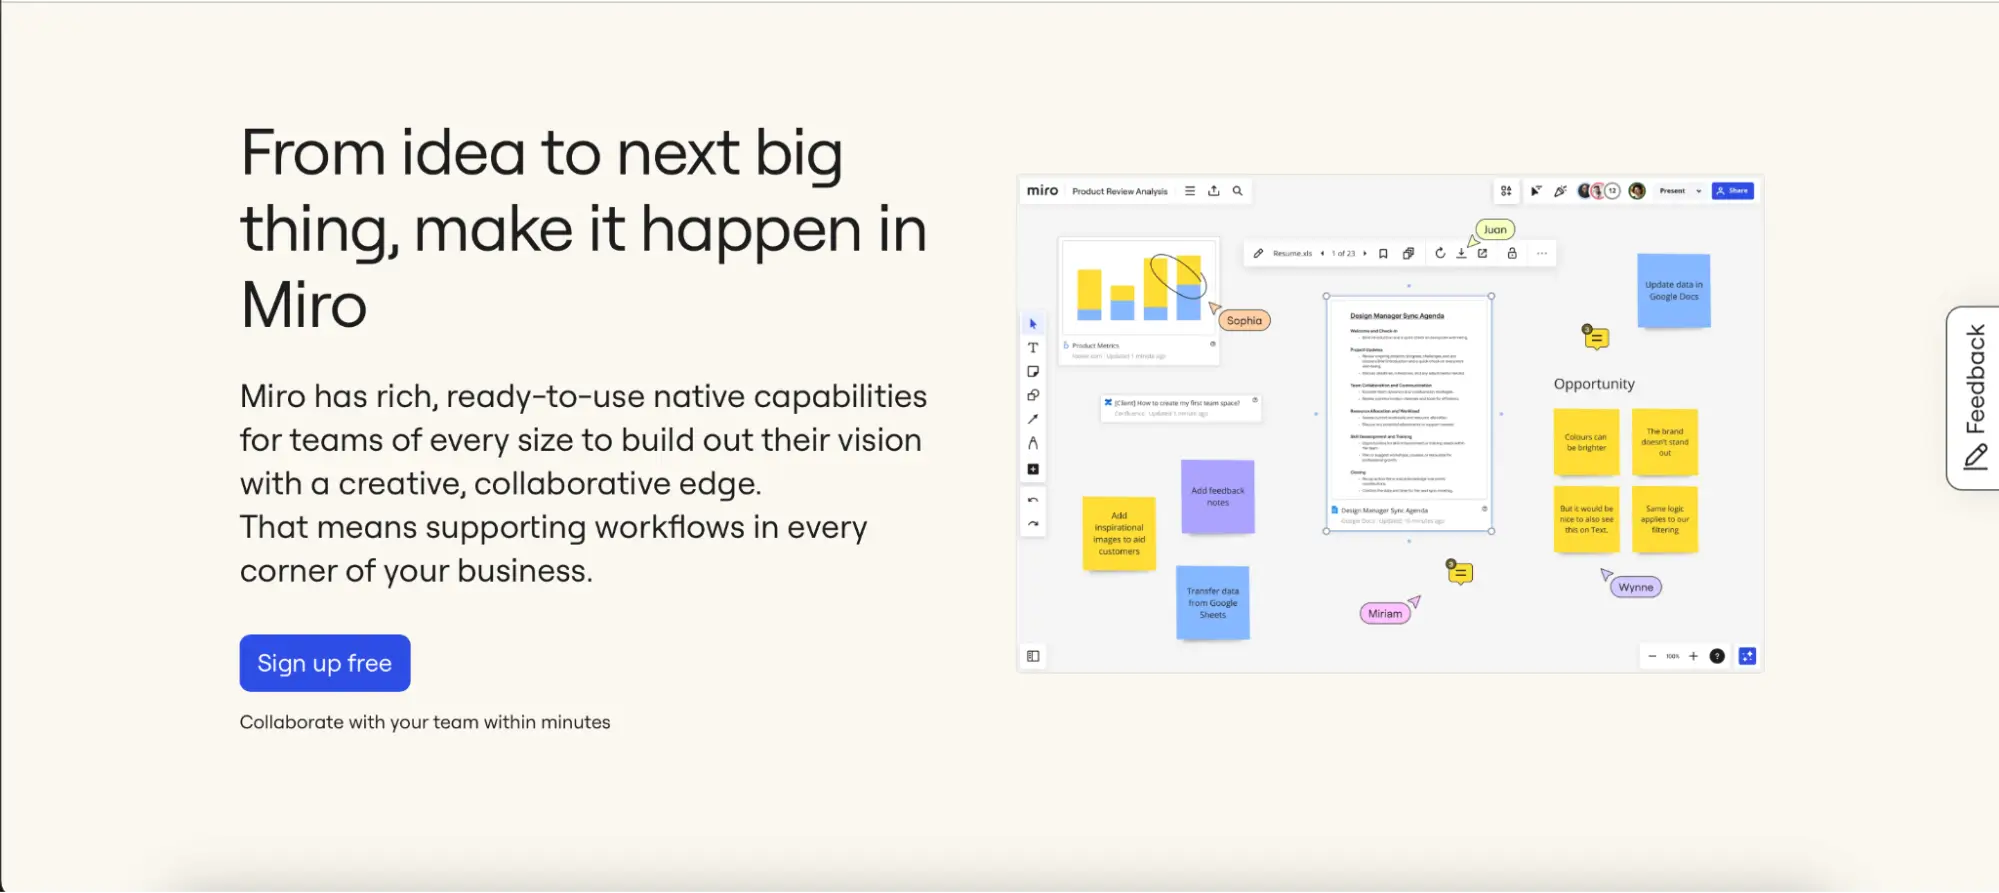The image size is (1999, 893).
Task: Select the Update data in Google Docs note
Action: [x=1674, y=291]
